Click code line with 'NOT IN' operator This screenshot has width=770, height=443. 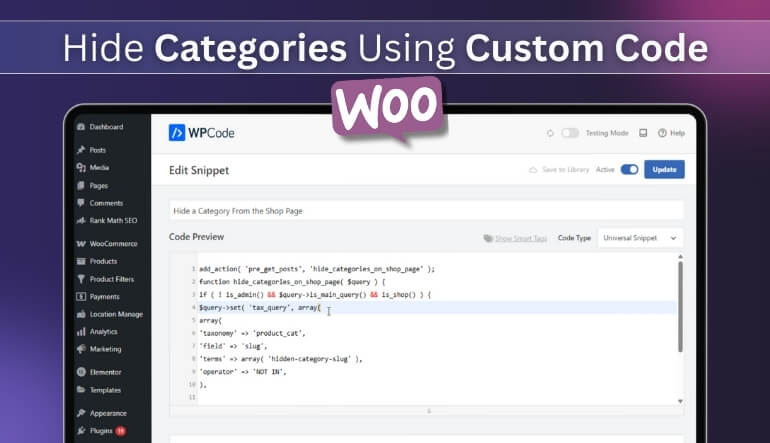click(x=243, y=372)
